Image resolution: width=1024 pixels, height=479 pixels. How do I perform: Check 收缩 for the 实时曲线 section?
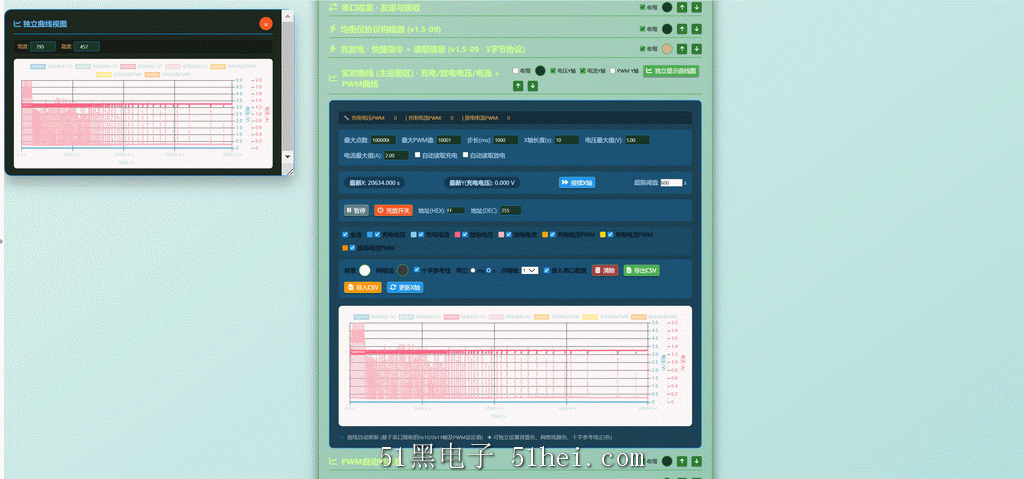point(516,71)
